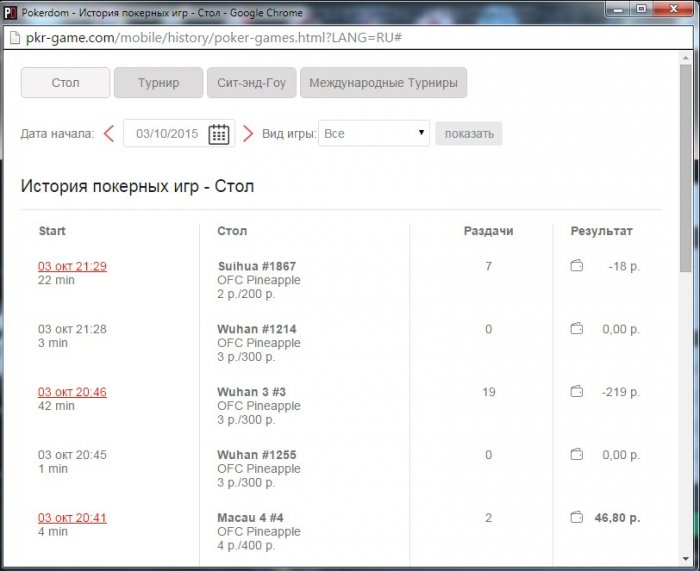700x571 pixels.
Task: Click wallet icon in Macau 4 #4 row
Action: (576, 517)
